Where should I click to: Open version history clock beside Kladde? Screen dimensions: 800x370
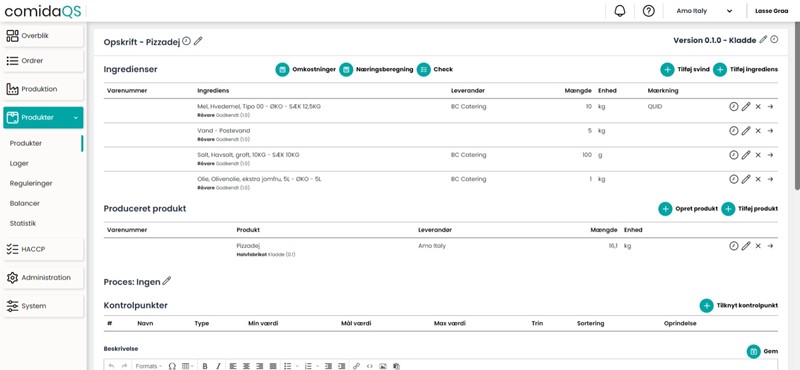point(774,39)
